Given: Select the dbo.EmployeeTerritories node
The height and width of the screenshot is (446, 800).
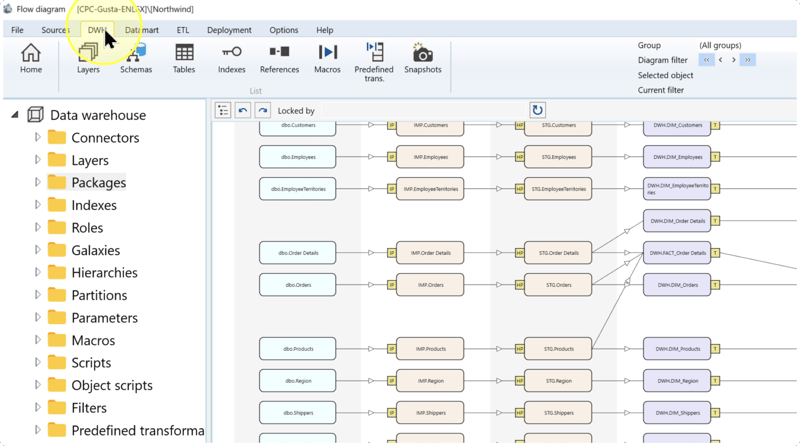Looking at the screenshot, I should pos(297,189).
